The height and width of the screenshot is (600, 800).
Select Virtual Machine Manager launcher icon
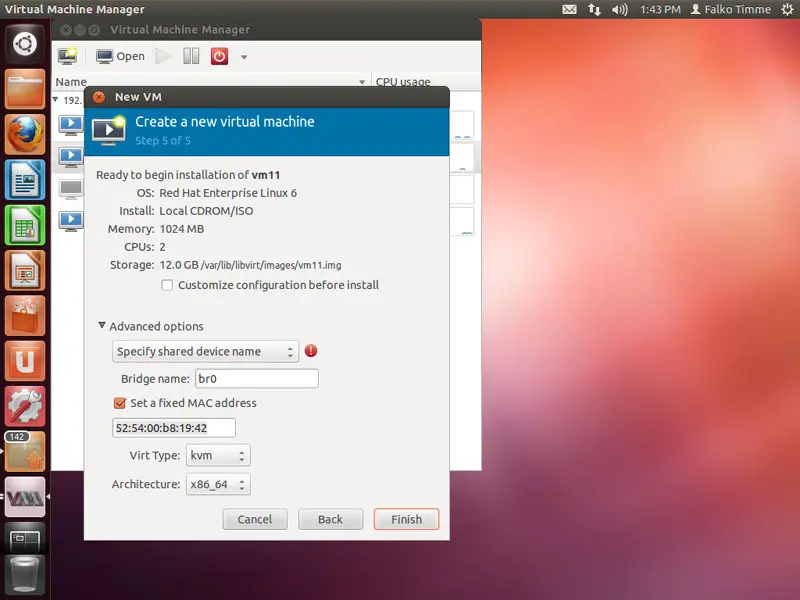click(24, 497)
